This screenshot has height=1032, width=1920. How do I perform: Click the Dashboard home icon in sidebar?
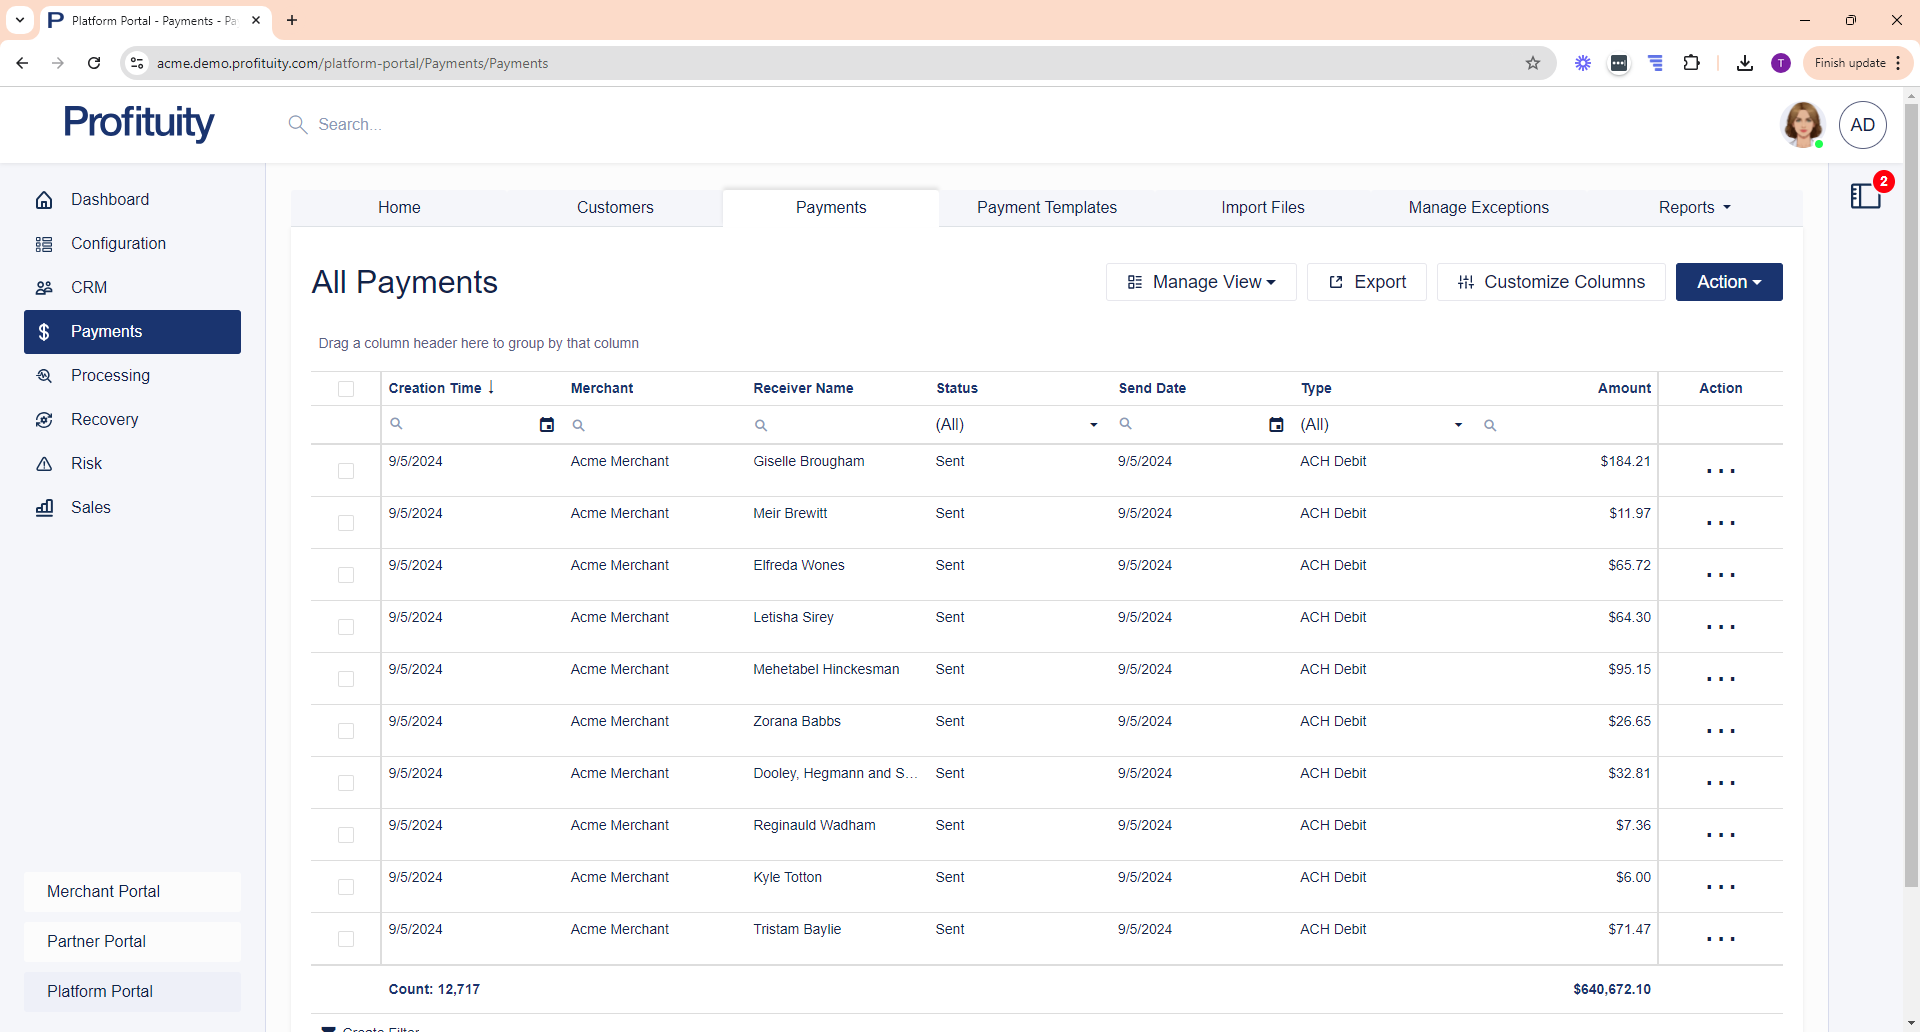point(44,200)
